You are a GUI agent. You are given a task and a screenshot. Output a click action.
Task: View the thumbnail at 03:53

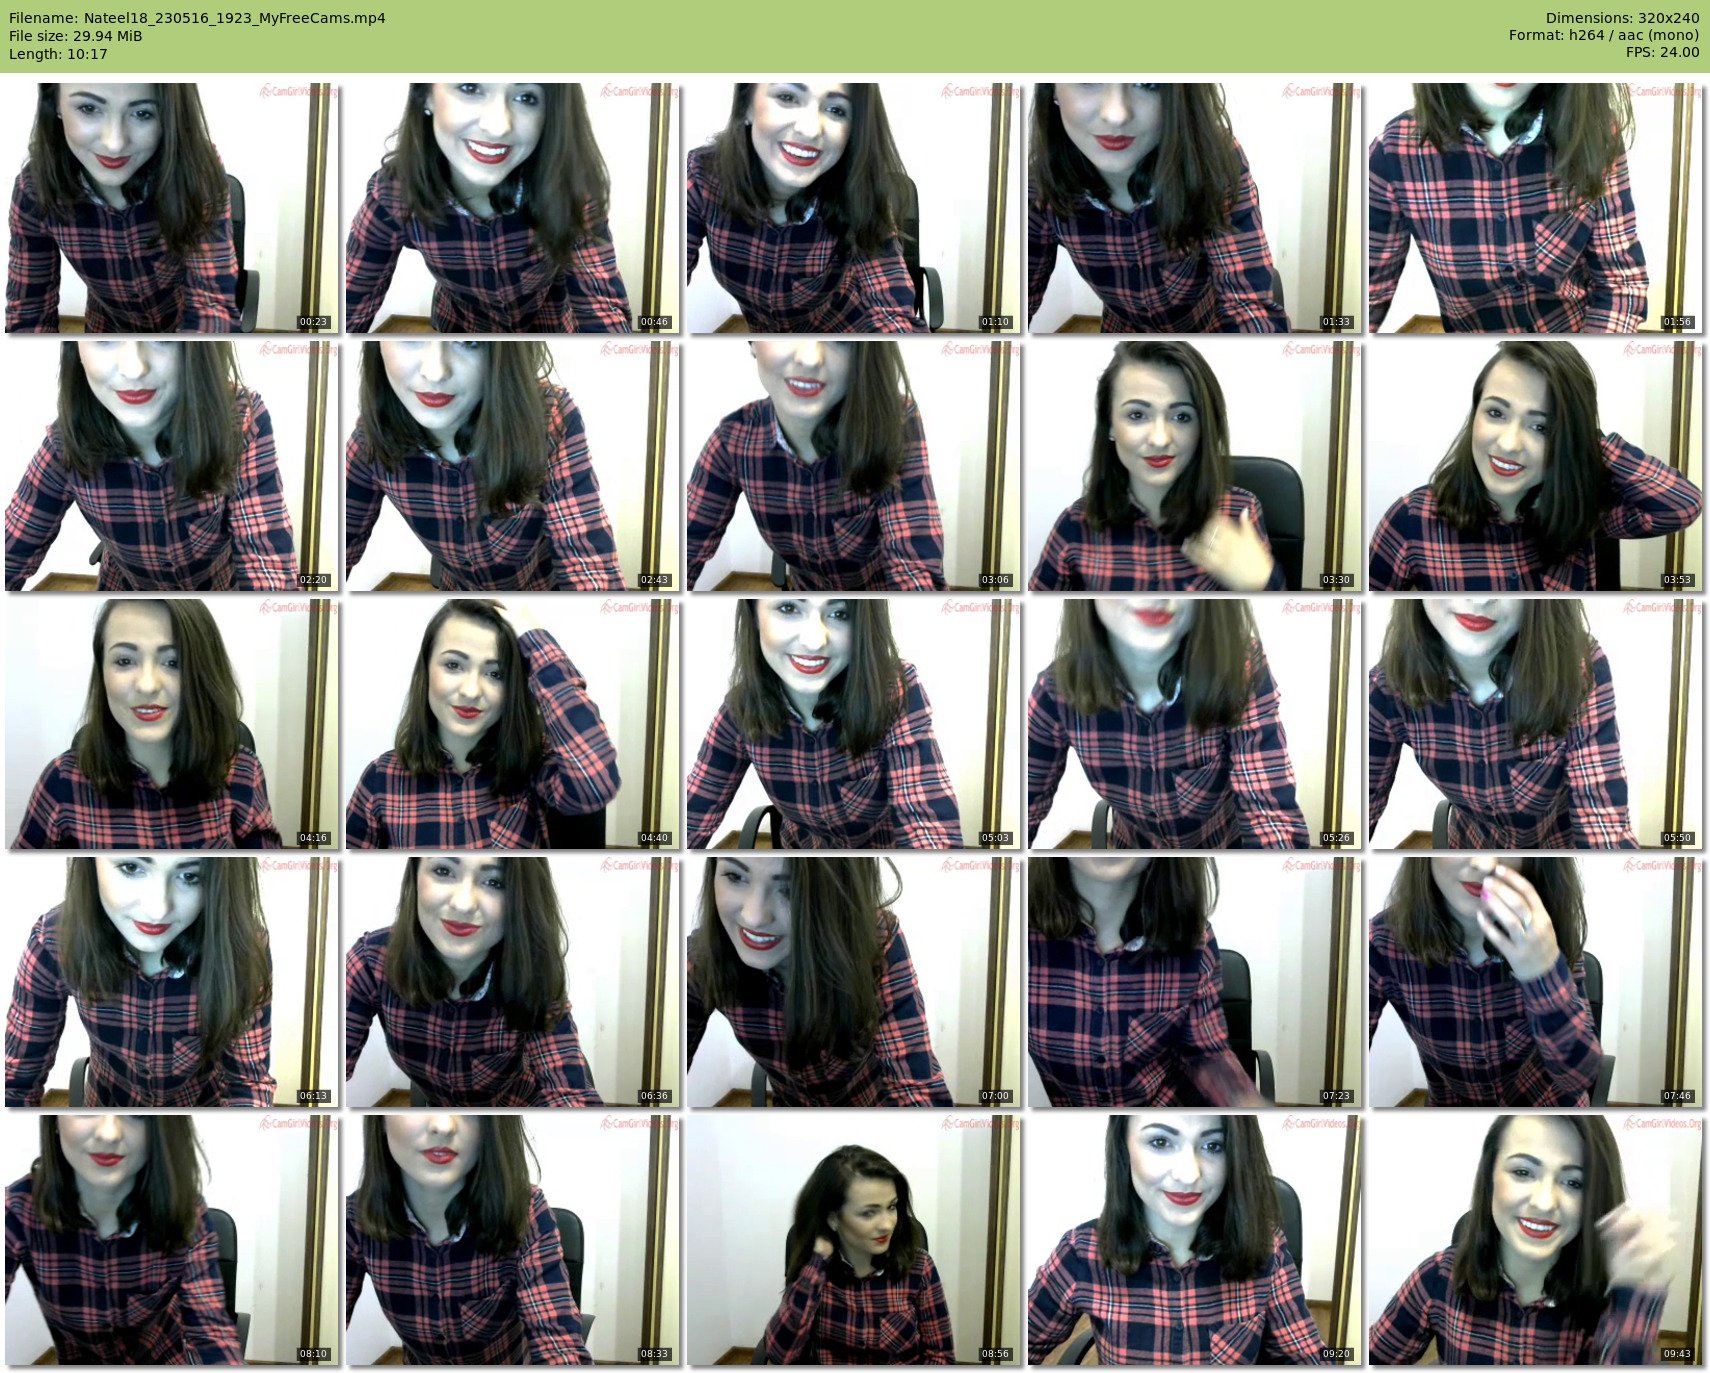1536,466
